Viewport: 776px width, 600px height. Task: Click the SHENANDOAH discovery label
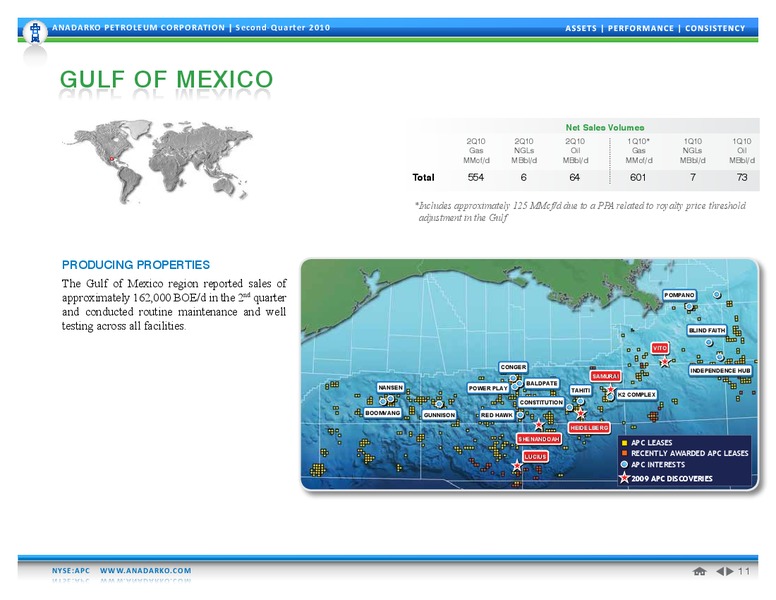539,439
